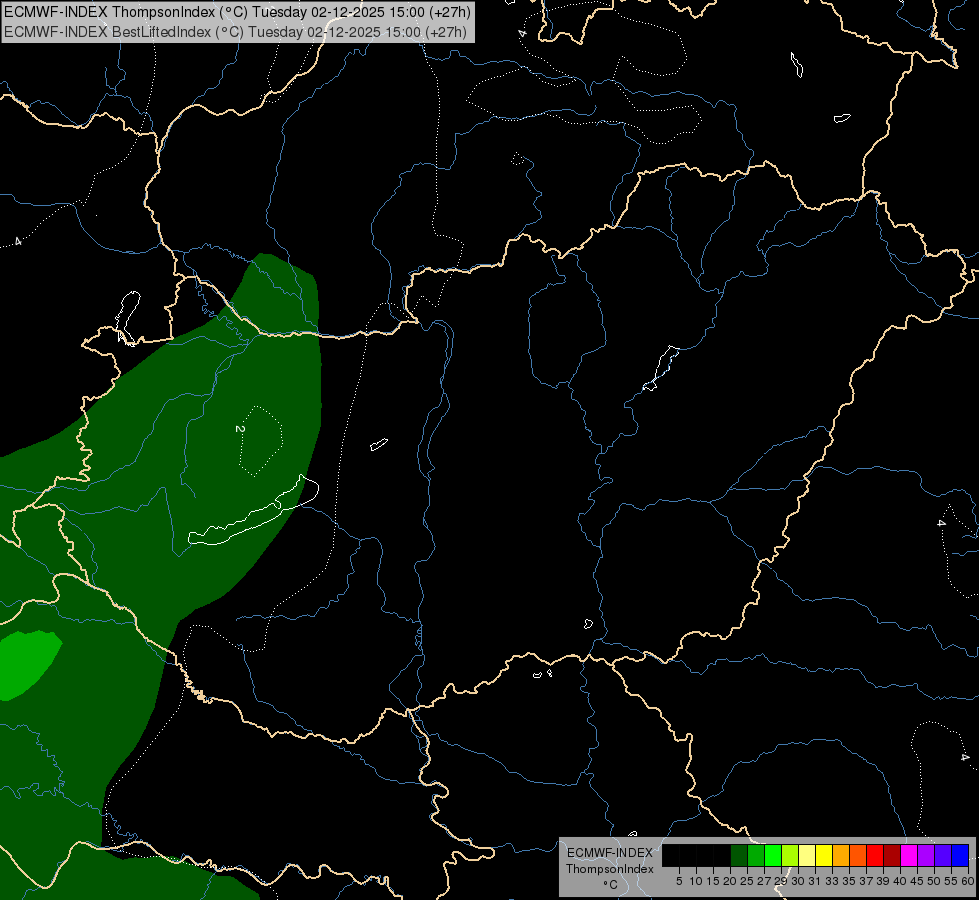Select the bright green 27–29 legend swatch
This screenshot has width=979, height=900.
773,855
